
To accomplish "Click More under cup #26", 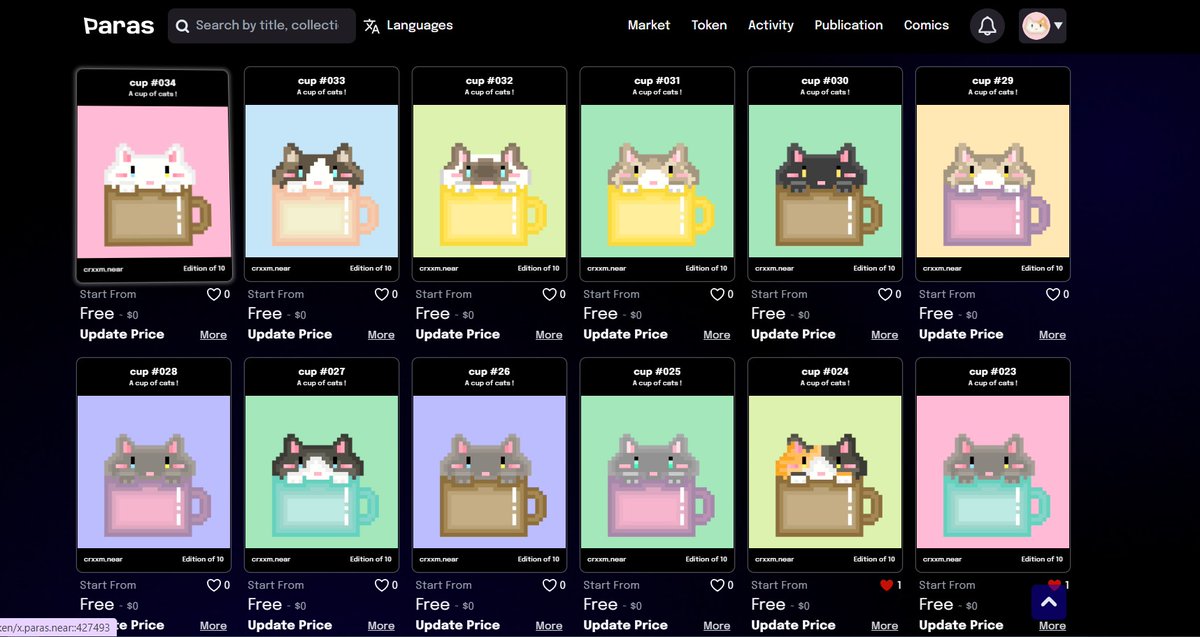I will point(549,626).
